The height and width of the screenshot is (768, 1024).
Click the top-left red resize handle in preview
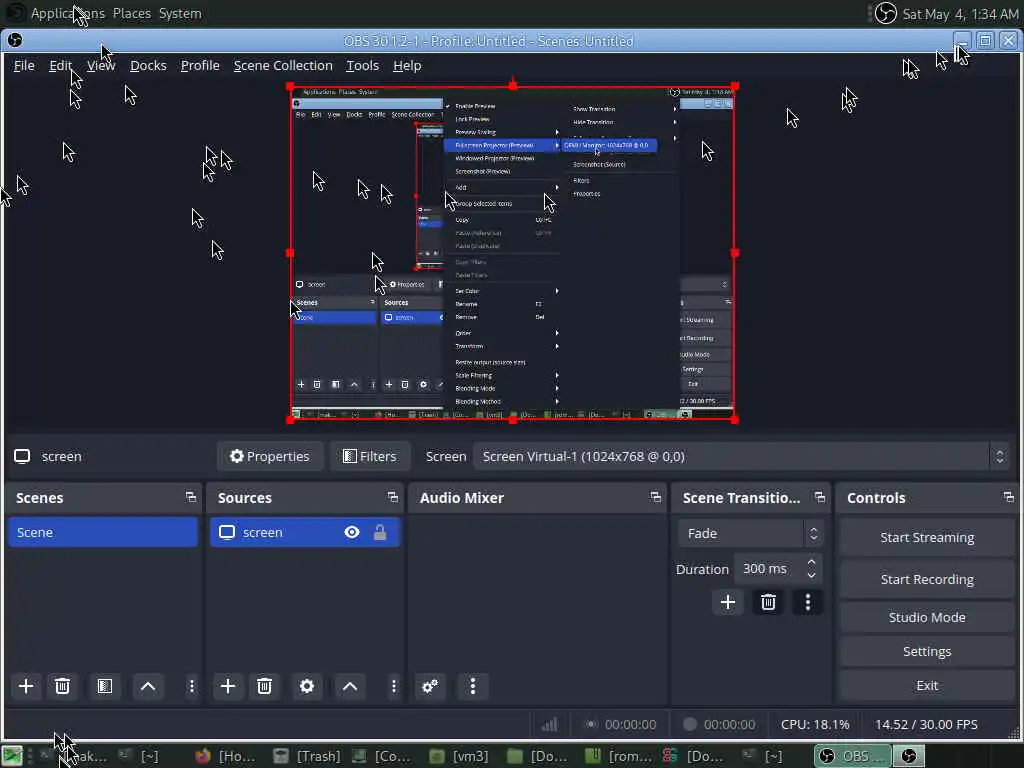click(291, 86)
